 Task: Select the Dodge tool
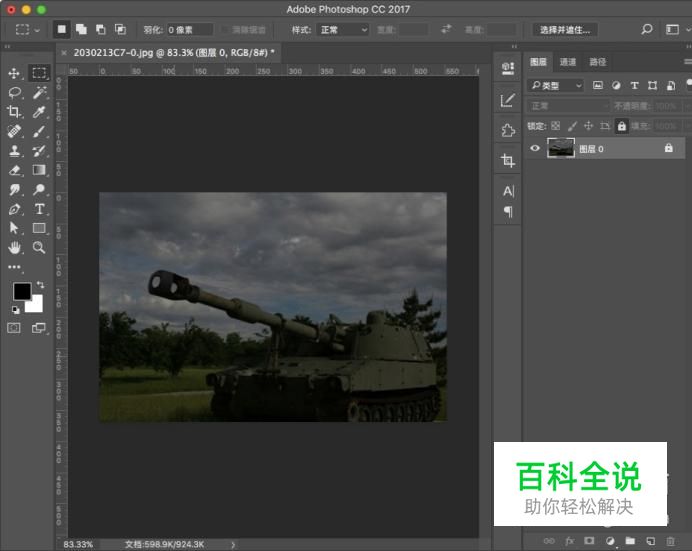point(39,190)
